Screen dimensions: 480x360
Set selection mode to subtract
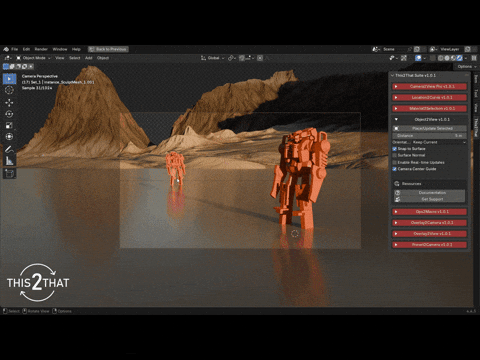18,67
